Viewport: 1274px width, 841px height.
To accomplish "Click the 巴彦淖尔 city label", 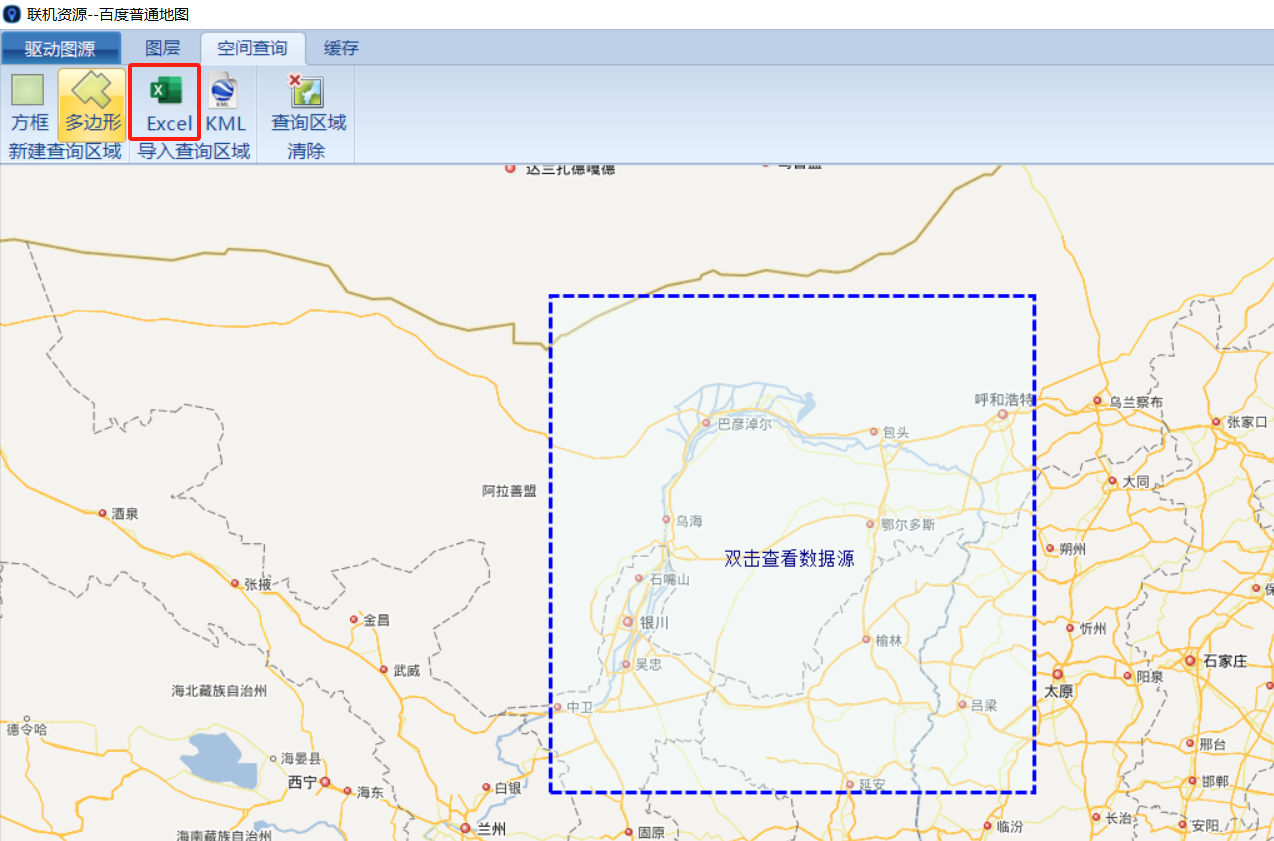I will tap(745, 423).
